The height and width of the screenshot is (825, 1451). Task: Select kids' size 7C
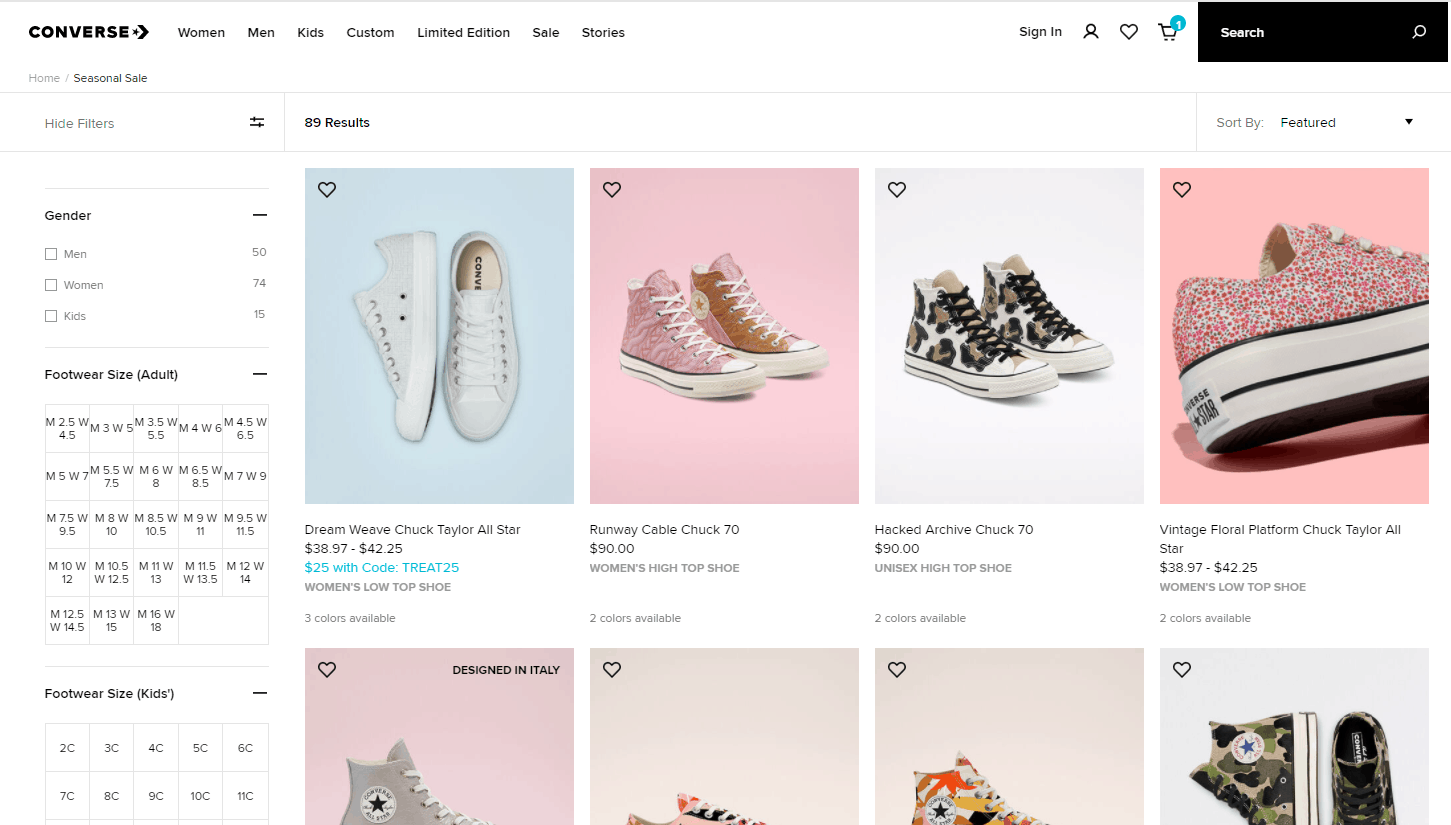(67, 796)
